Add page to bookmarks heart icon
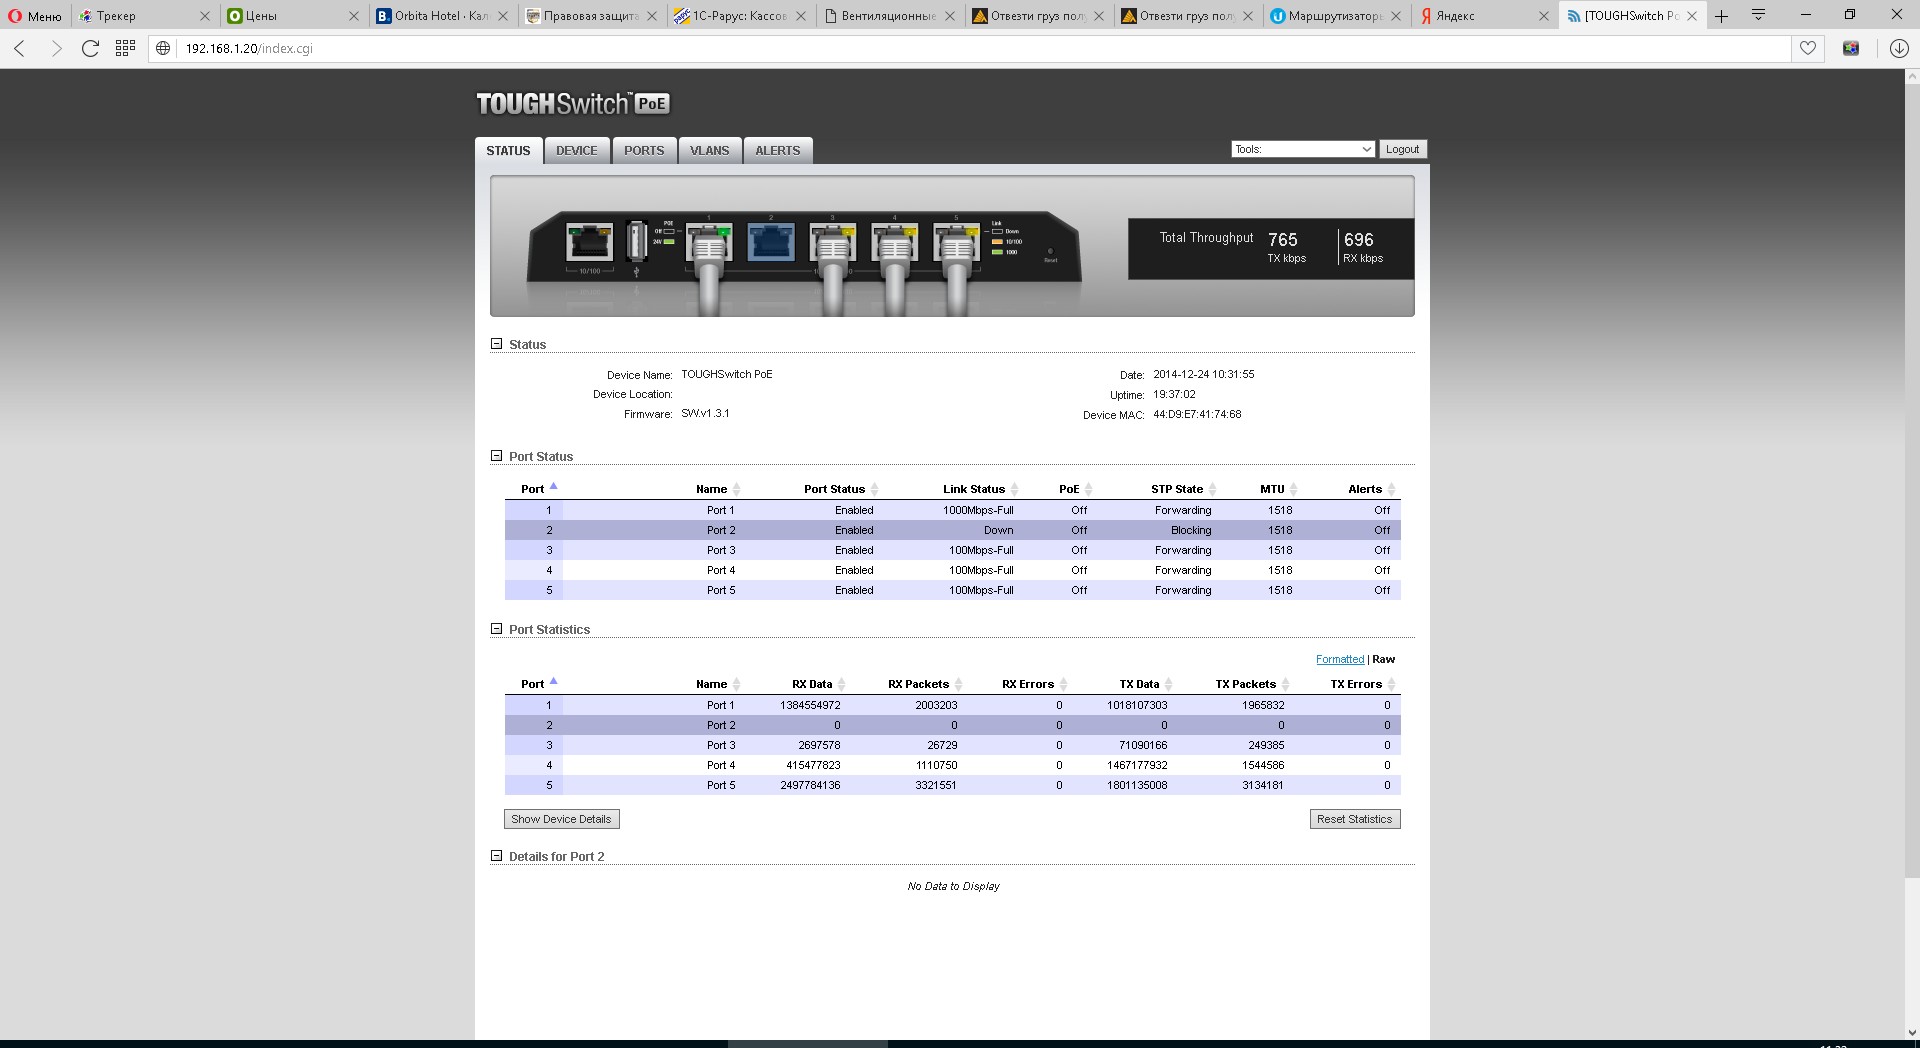 tap(1808, 48)
